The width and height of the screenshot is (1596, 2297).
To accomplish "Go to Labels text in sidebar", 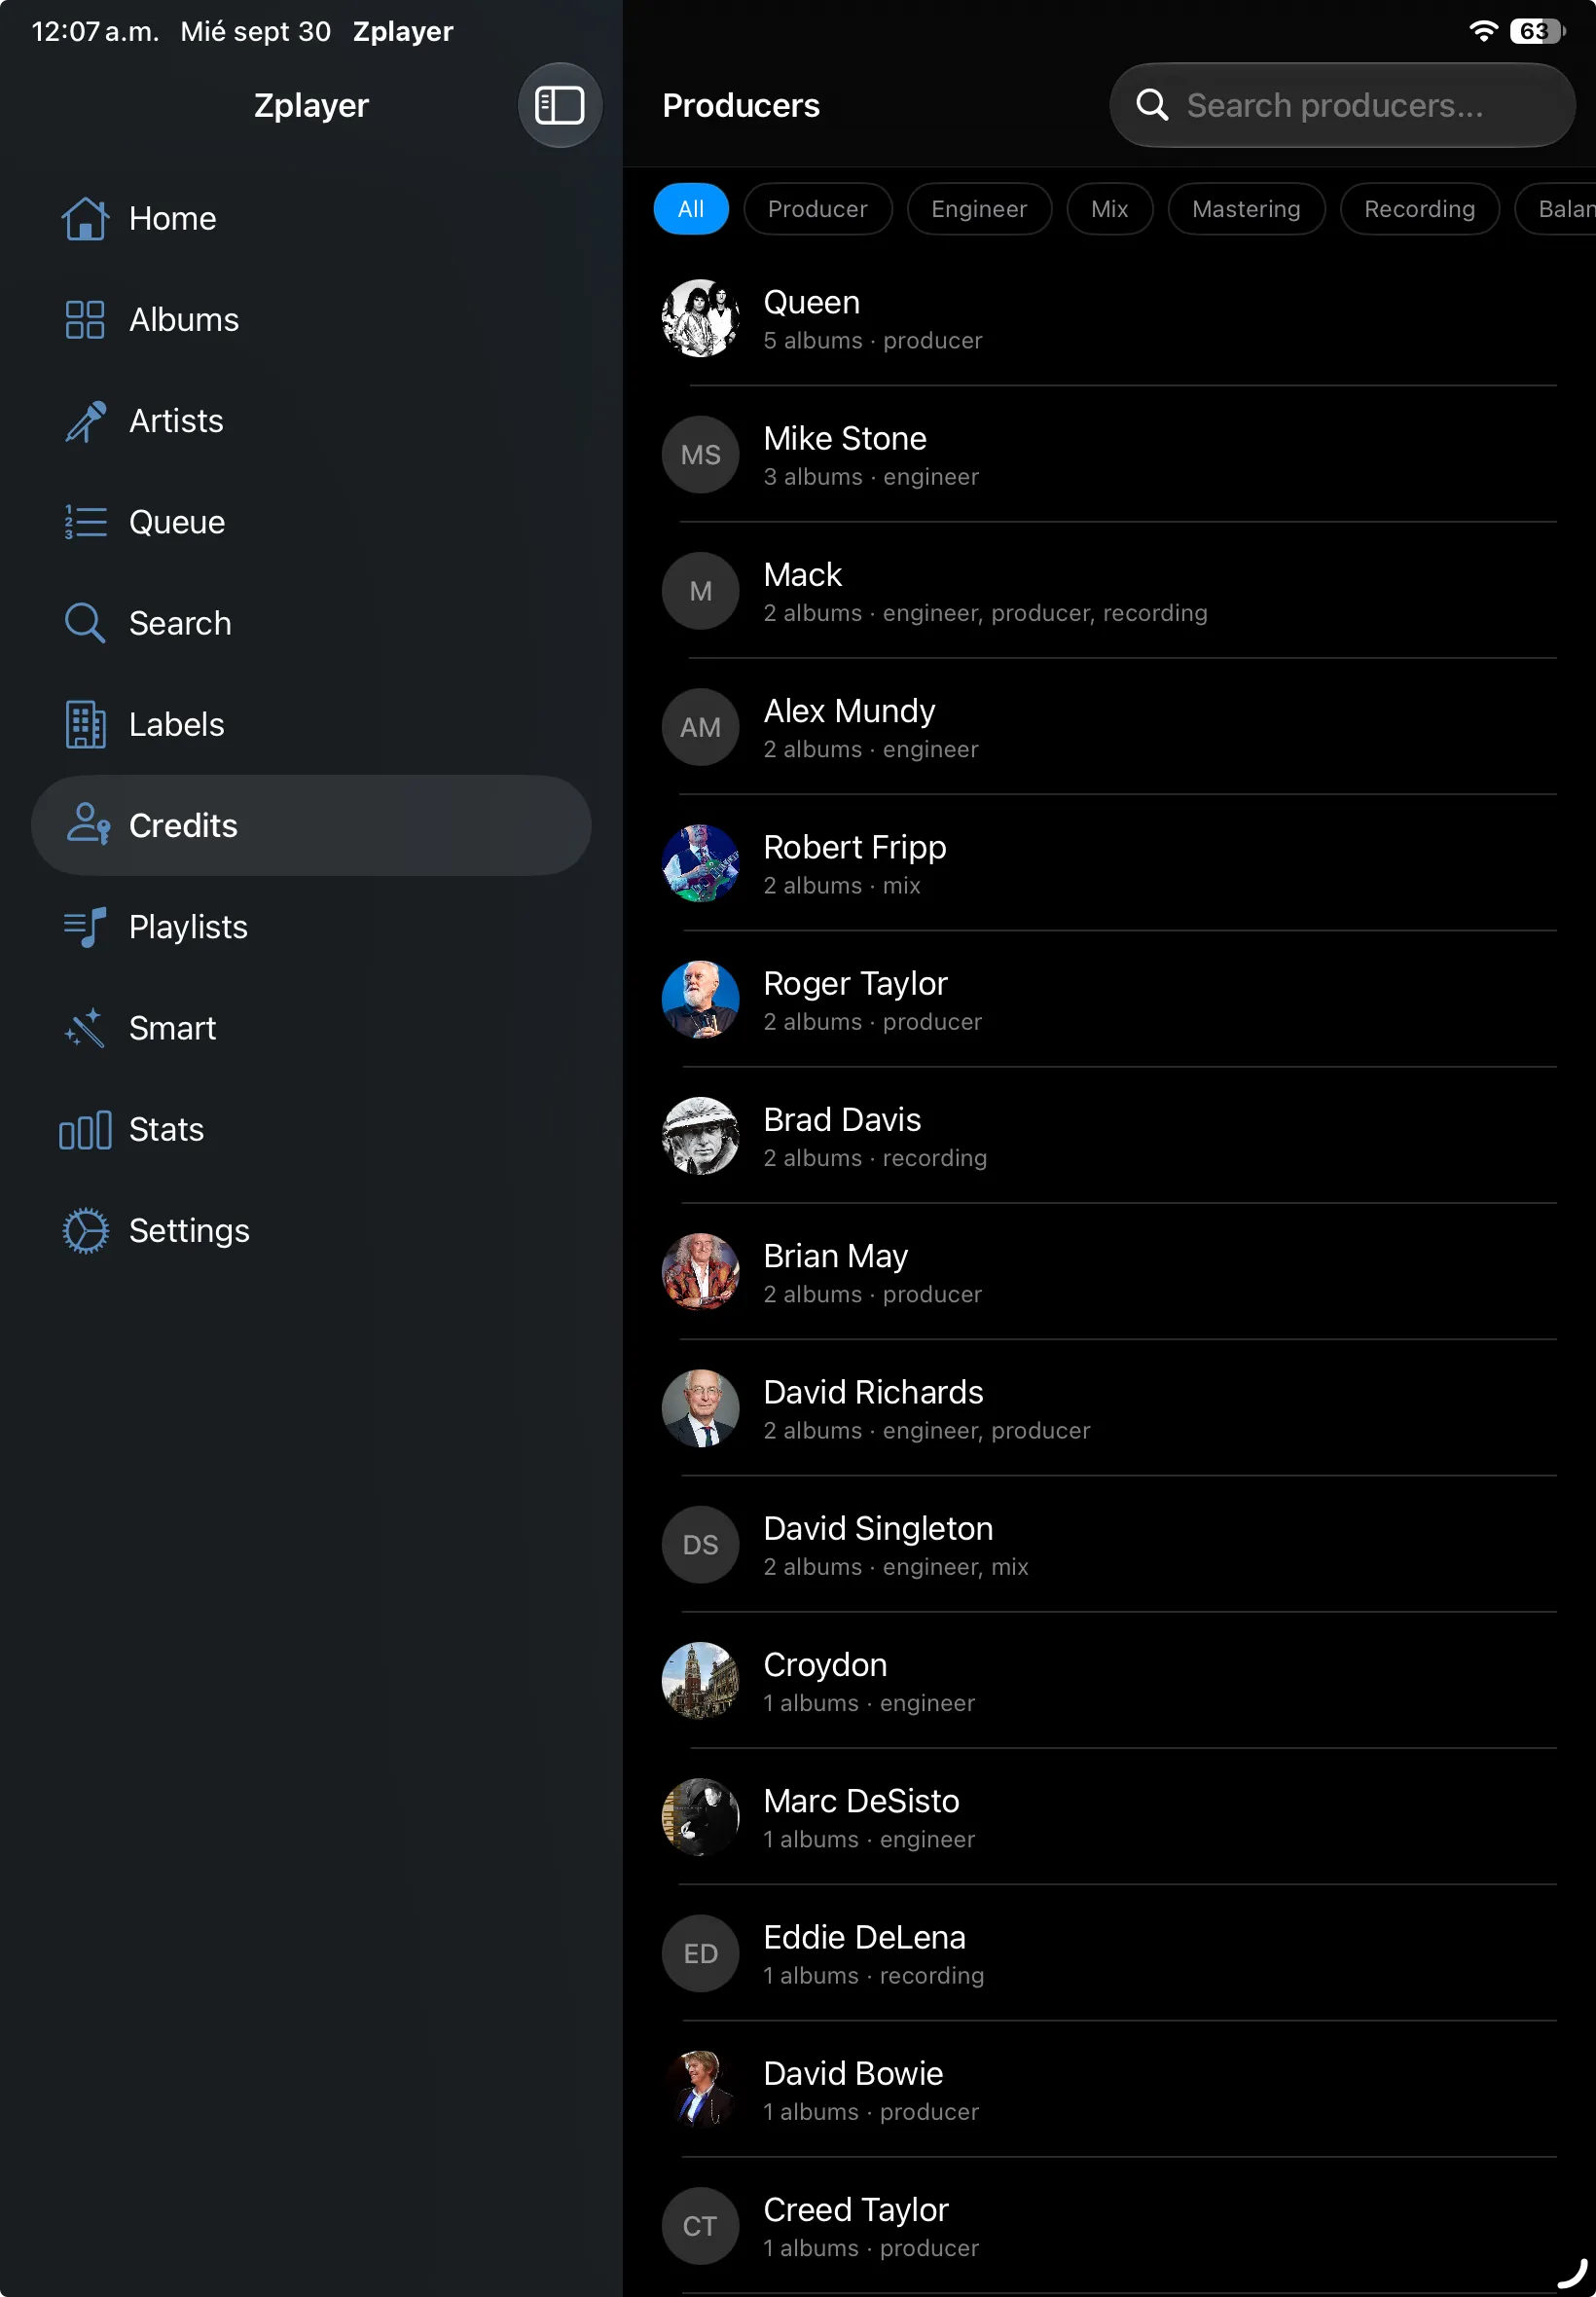I will click(x=177, y=724).
